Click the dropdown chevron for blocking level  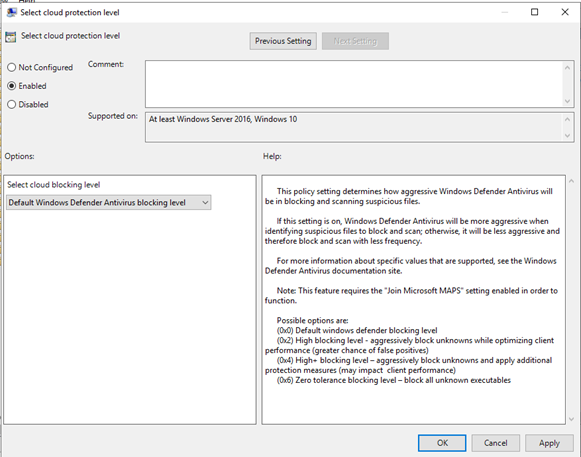pyautogui.click(x=205, y=203)
